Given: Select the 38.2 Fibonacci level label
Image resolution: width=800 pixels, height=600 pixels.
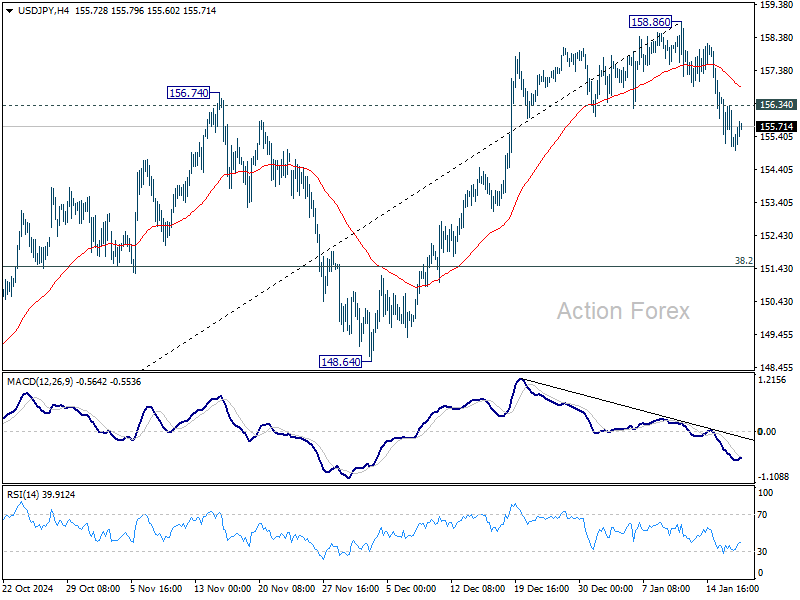Looking at the screenshot, I should [743, 261].
